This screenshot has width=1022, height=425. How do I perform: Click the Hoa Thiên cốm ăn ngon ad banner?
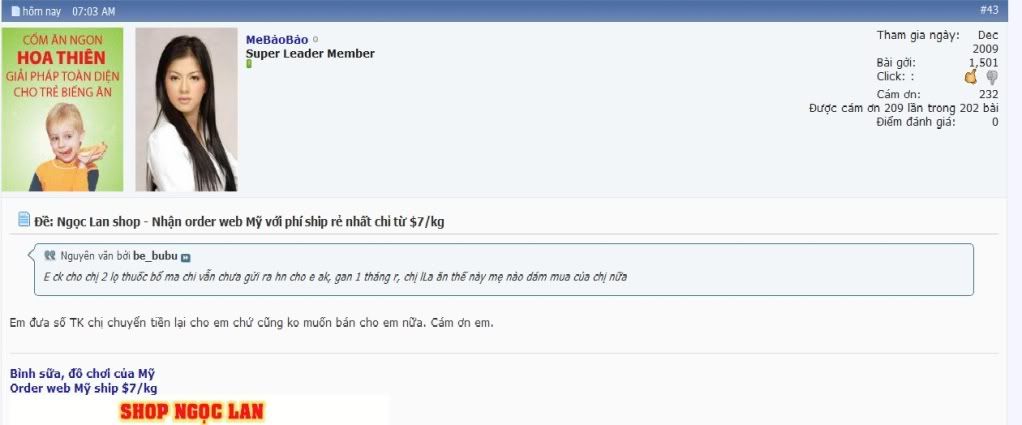pyautogui.click(x=62, y=109)
